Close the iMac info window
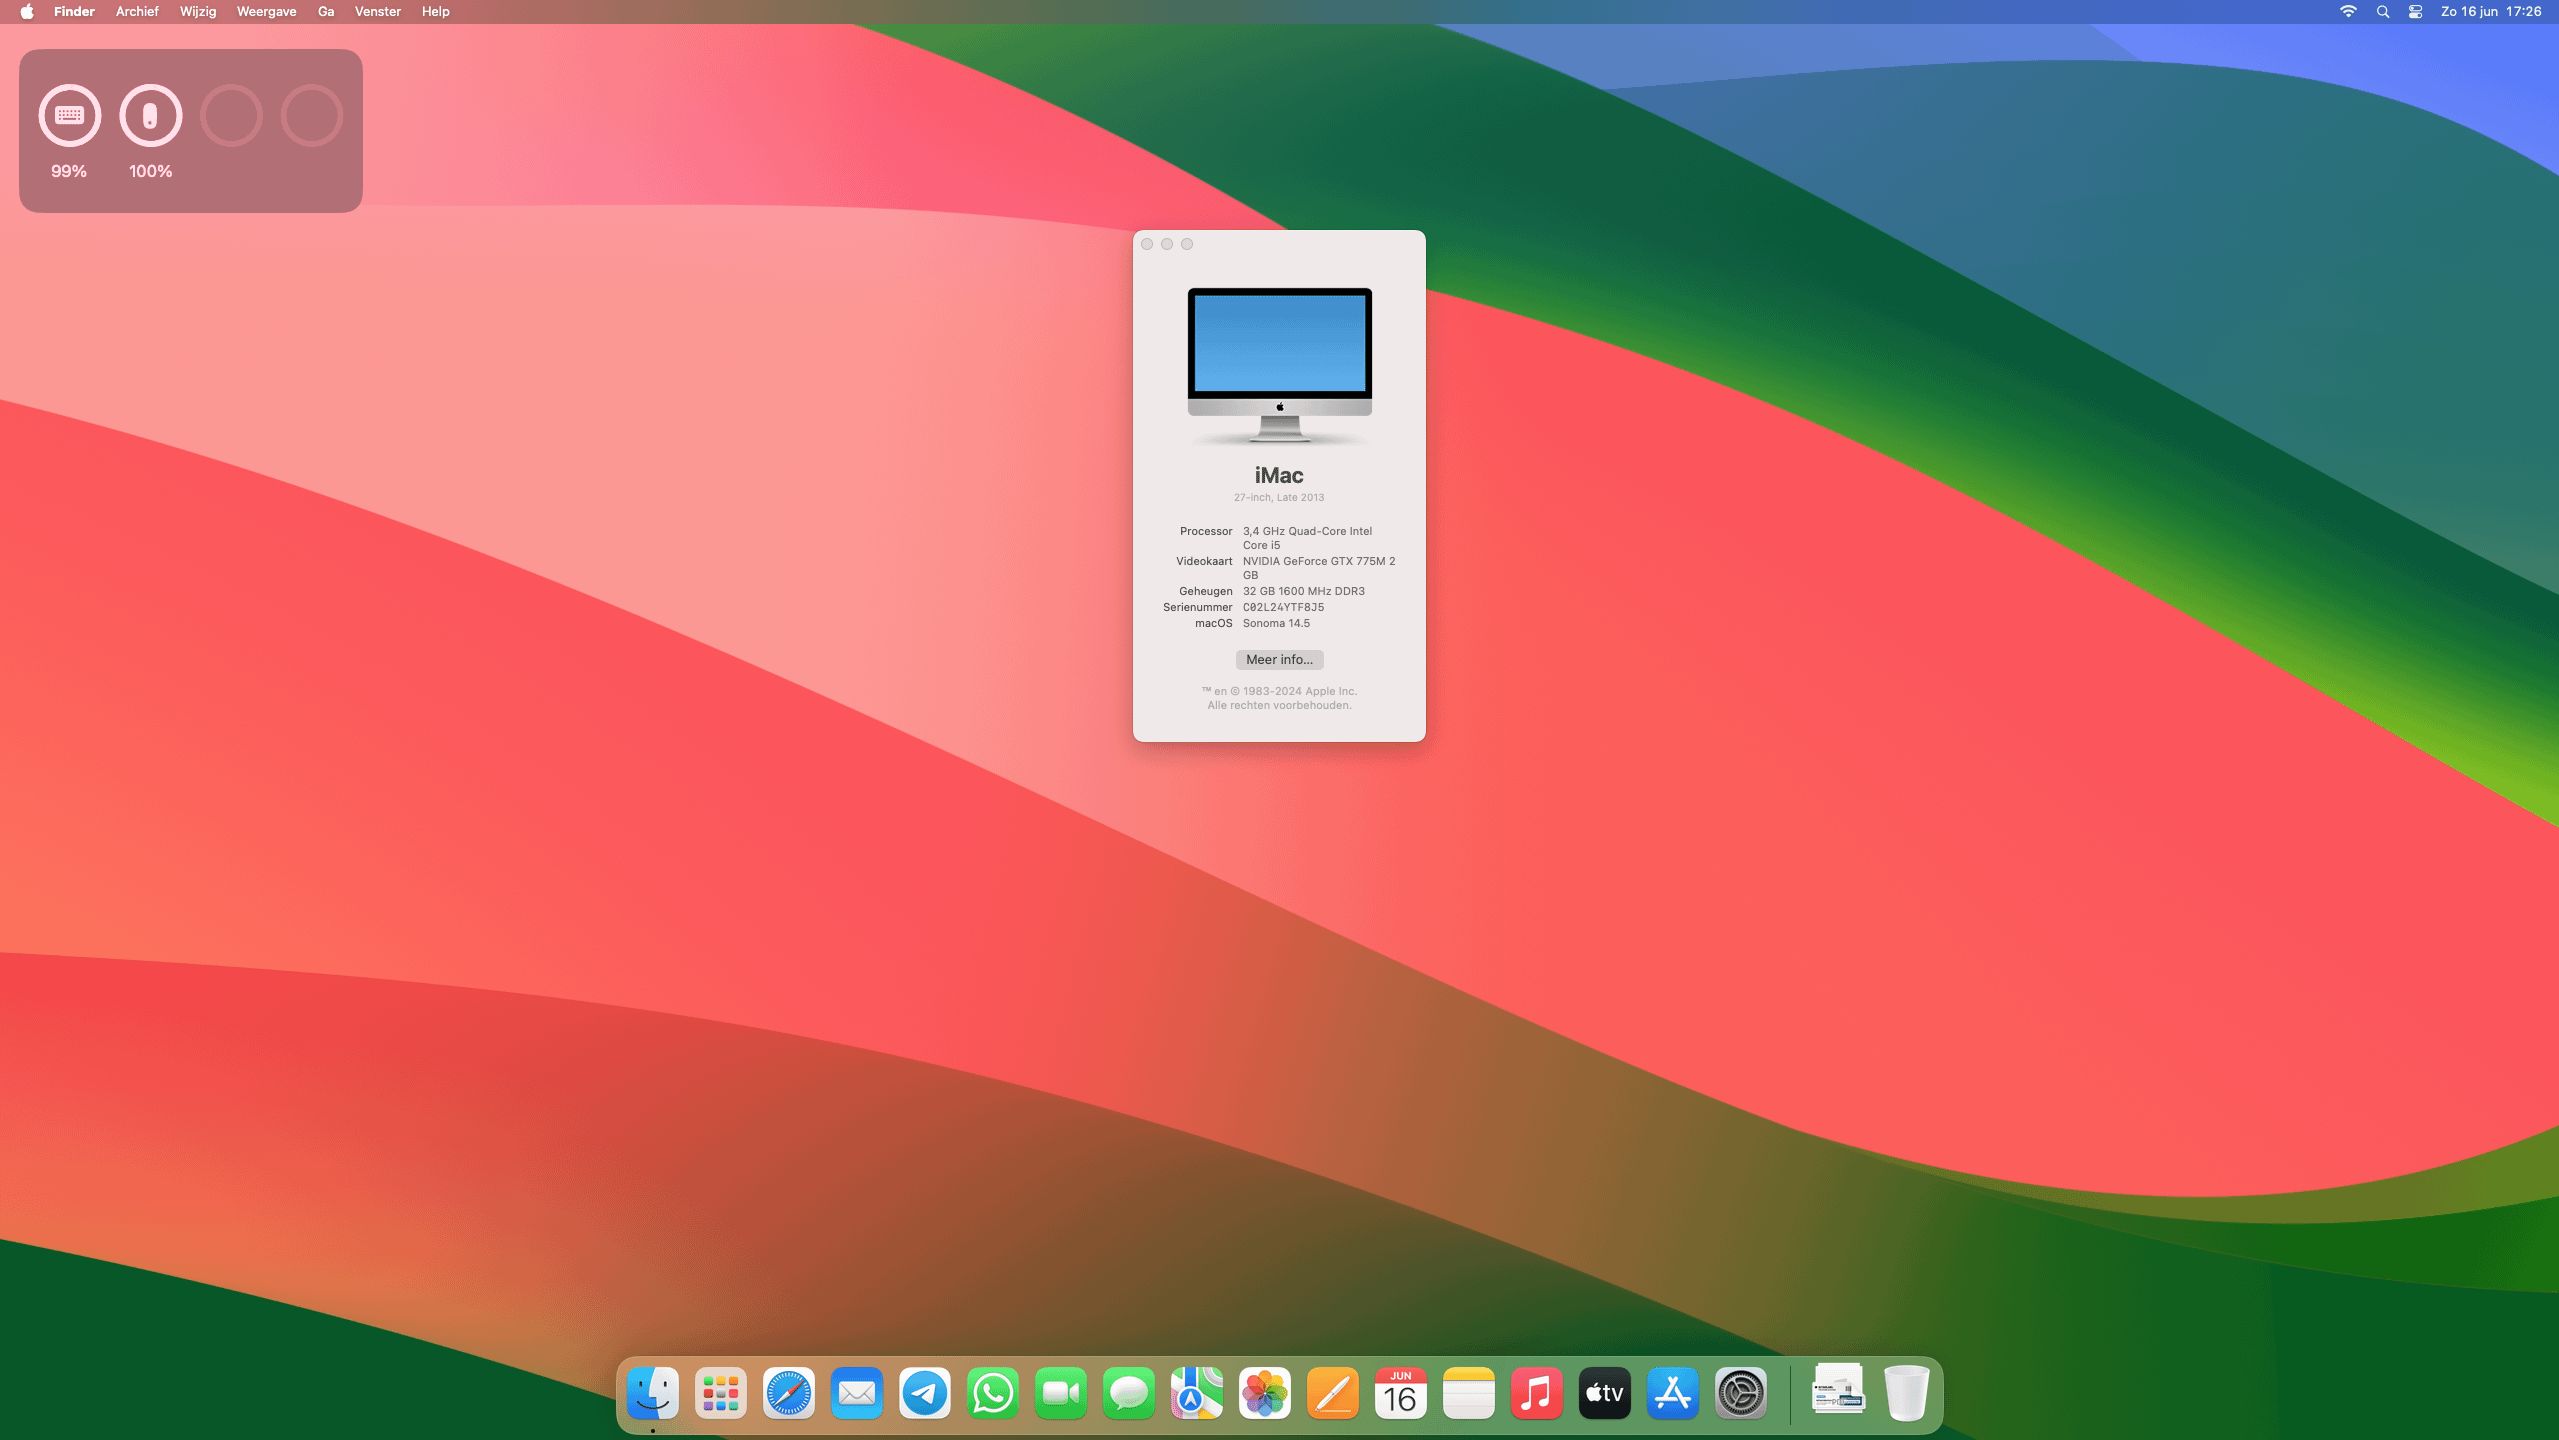 click(x=1147, y=244)
